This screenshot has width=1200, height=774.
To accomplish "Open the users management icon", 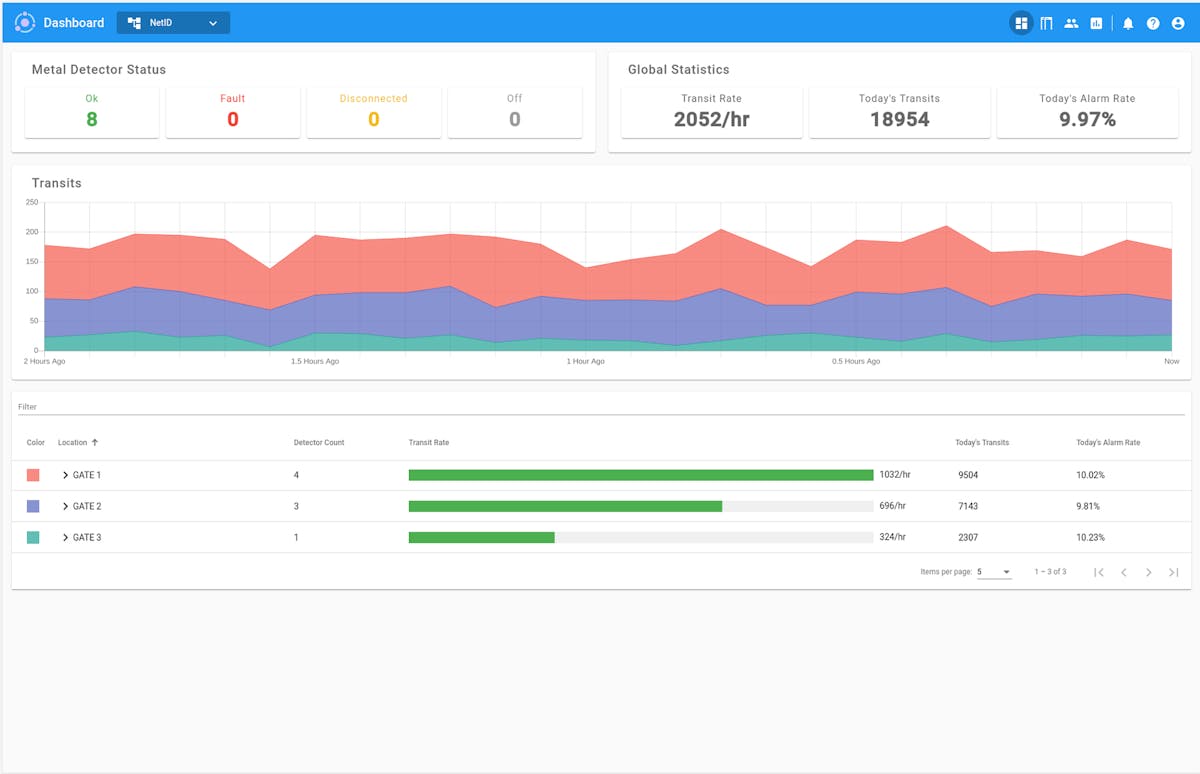I will coord(1071,22).
